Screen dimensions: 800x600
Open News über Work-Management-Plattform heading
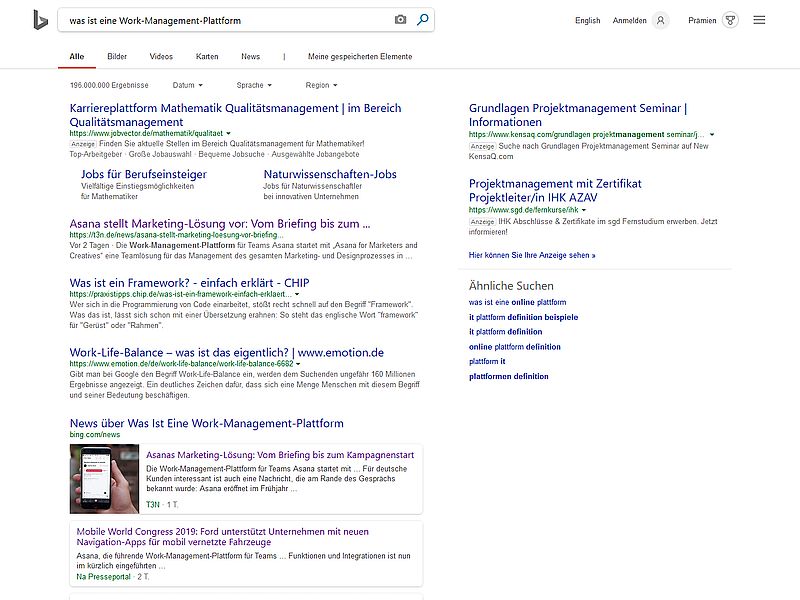tap(207, 423)
